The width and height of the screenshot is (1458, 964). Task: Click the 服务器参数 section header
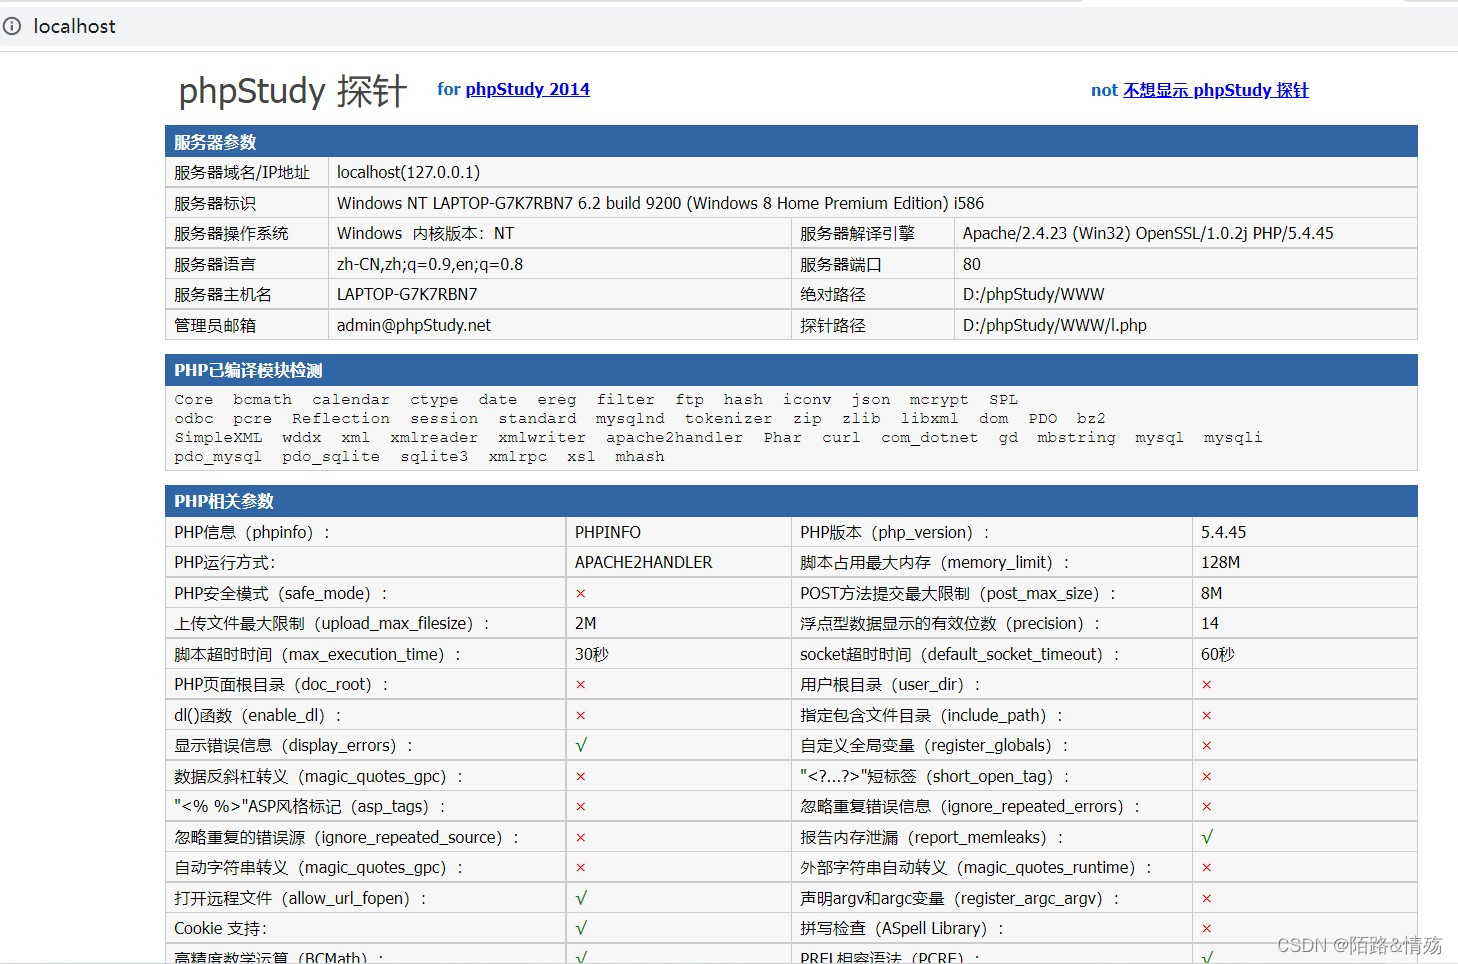(791, 142)
